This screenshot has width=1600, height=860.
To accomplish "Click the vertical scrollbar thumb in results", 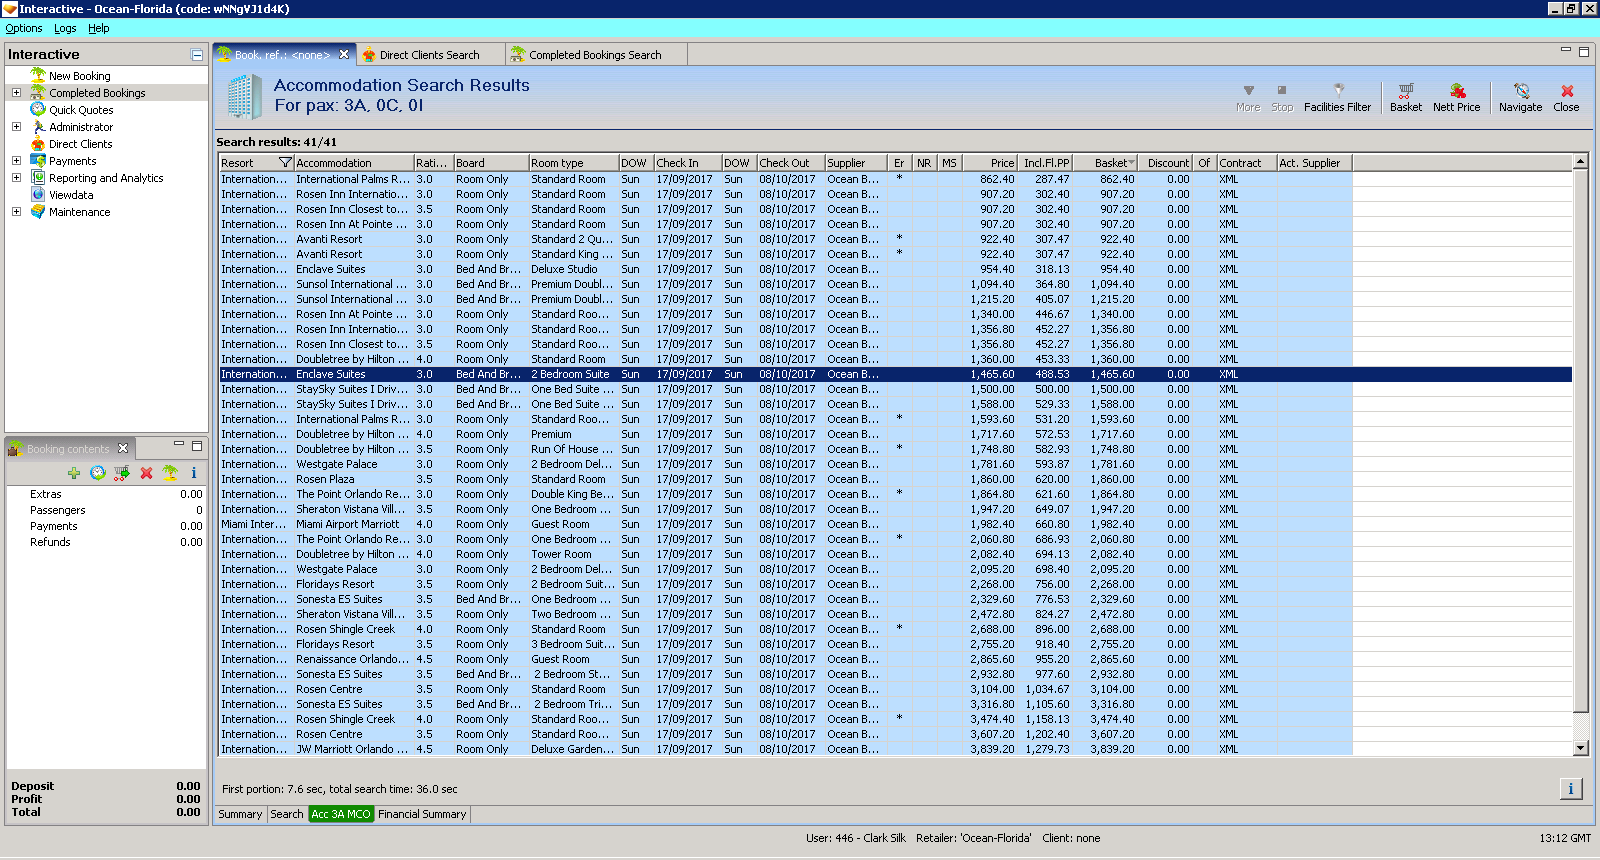I will coord(1580,440).
